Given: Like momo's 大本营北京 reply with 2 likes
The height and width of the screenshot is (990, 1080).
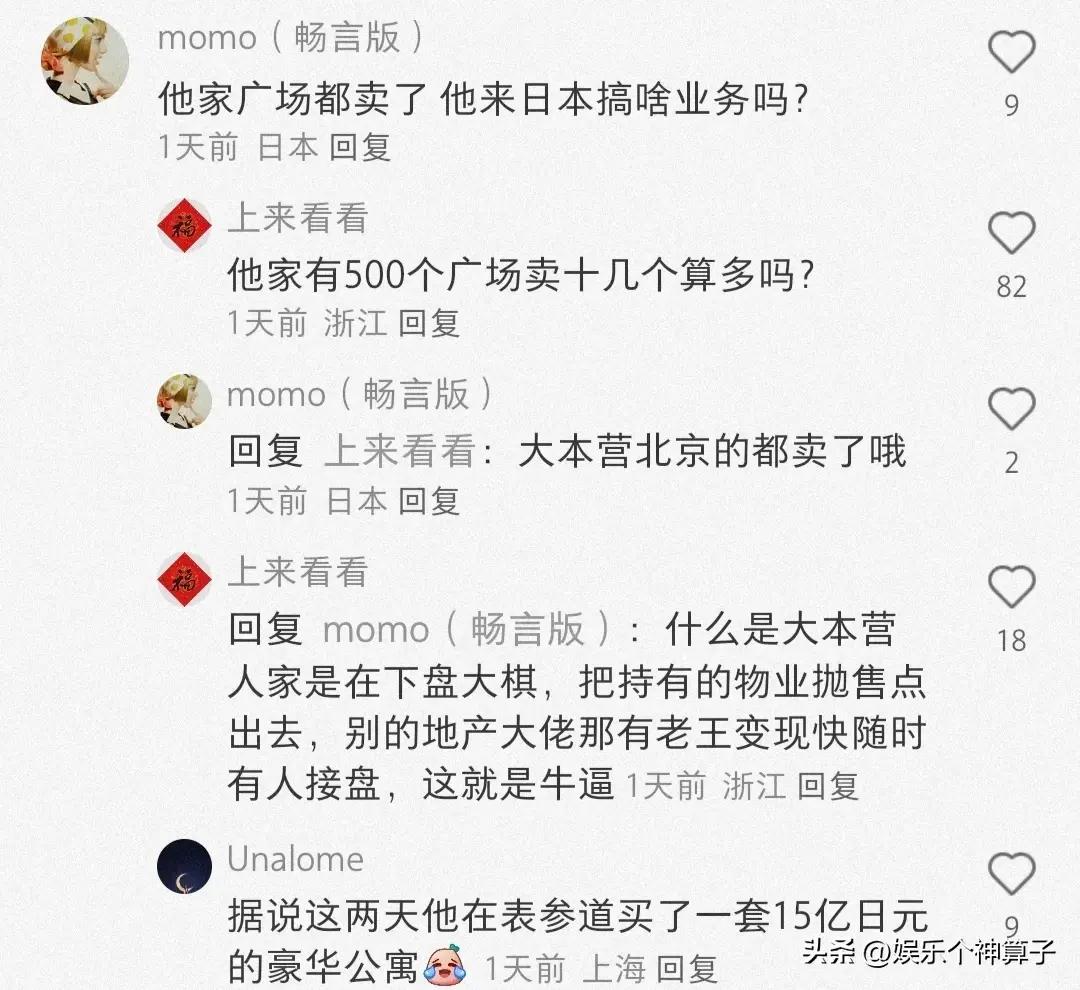Looking at the screenshot, I should click(1012, 409).
